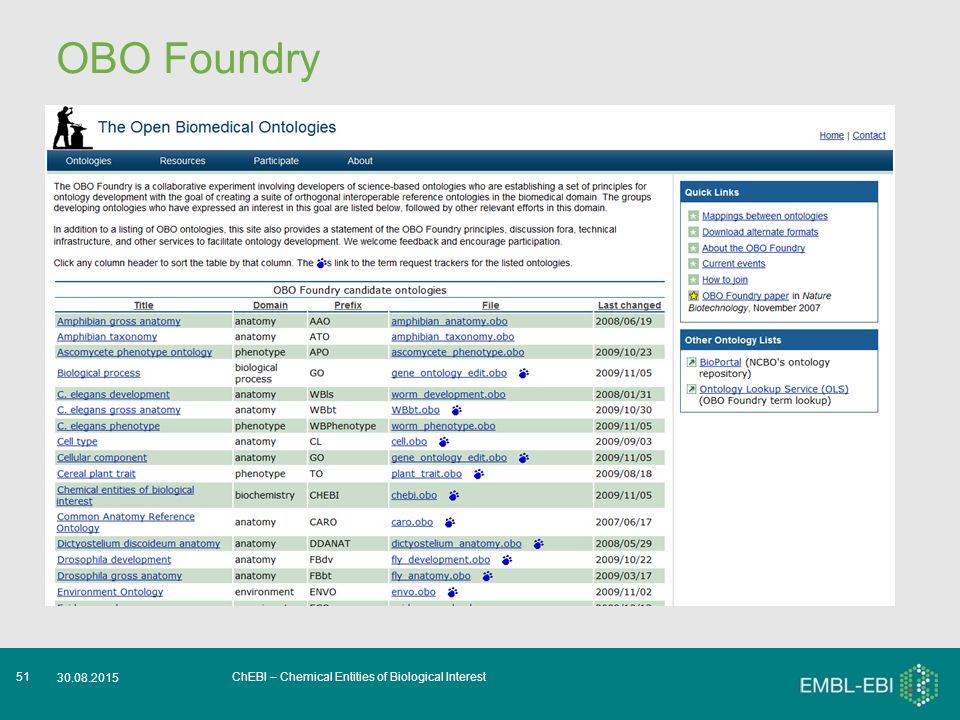
Task: Click external link icon beside Ontology Lookup Service
Action: [691, 389]
